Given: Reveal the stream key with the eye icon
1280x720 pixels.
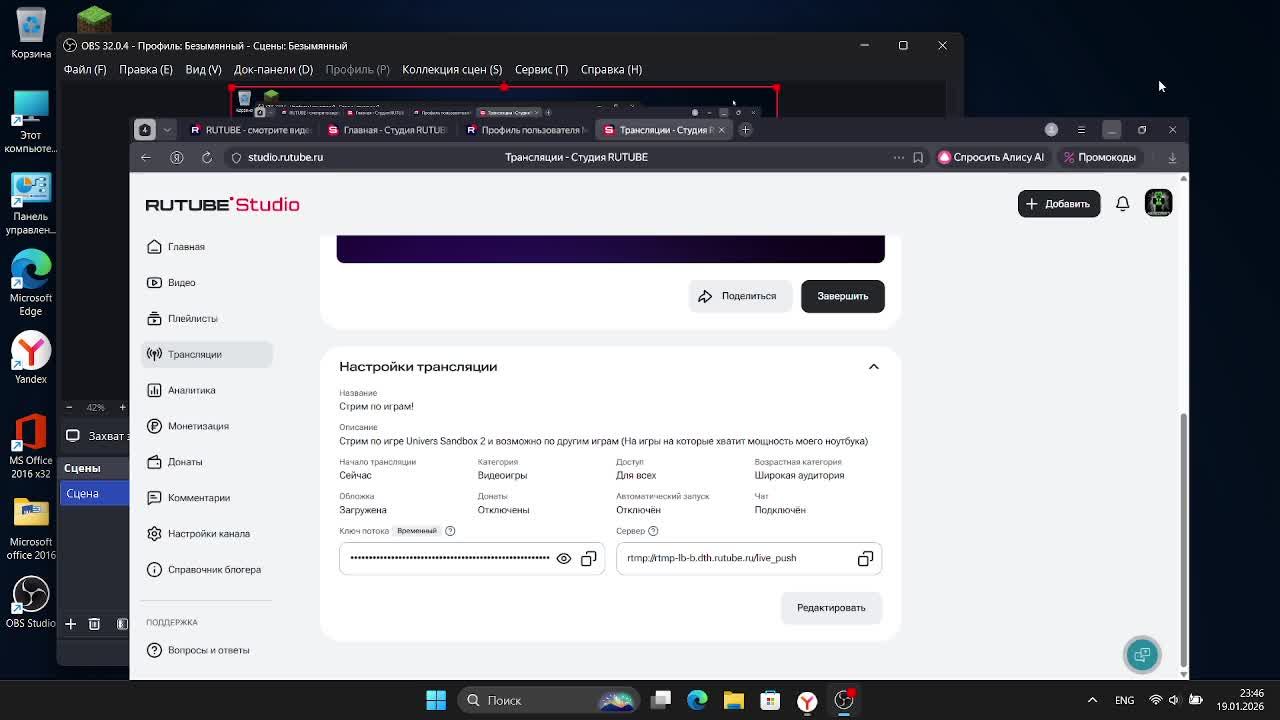Looking at the screenshot, I should (564, 559).
